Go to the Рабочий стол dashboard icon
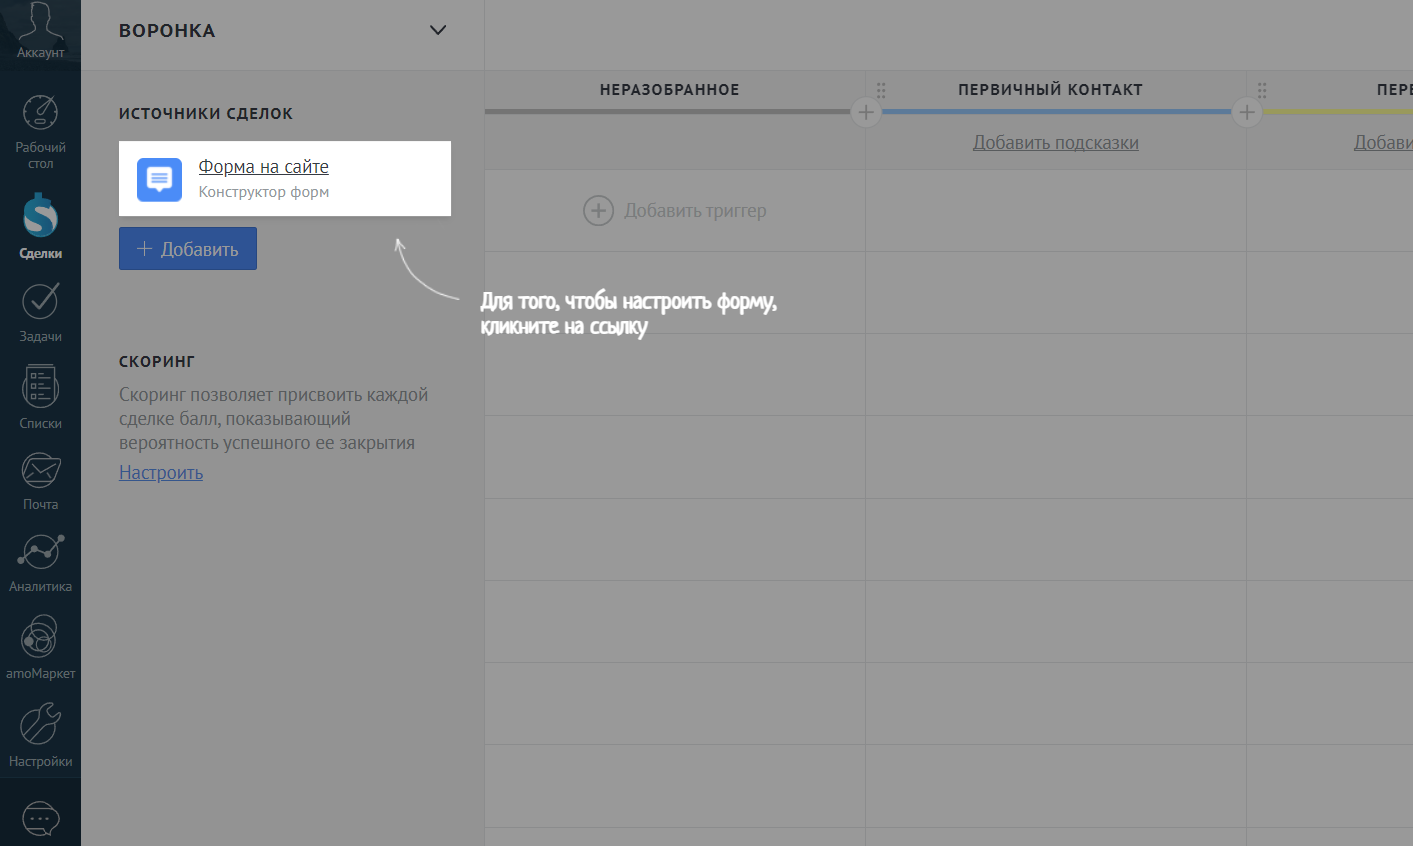 pyautogui.click(x=40, y=112)
